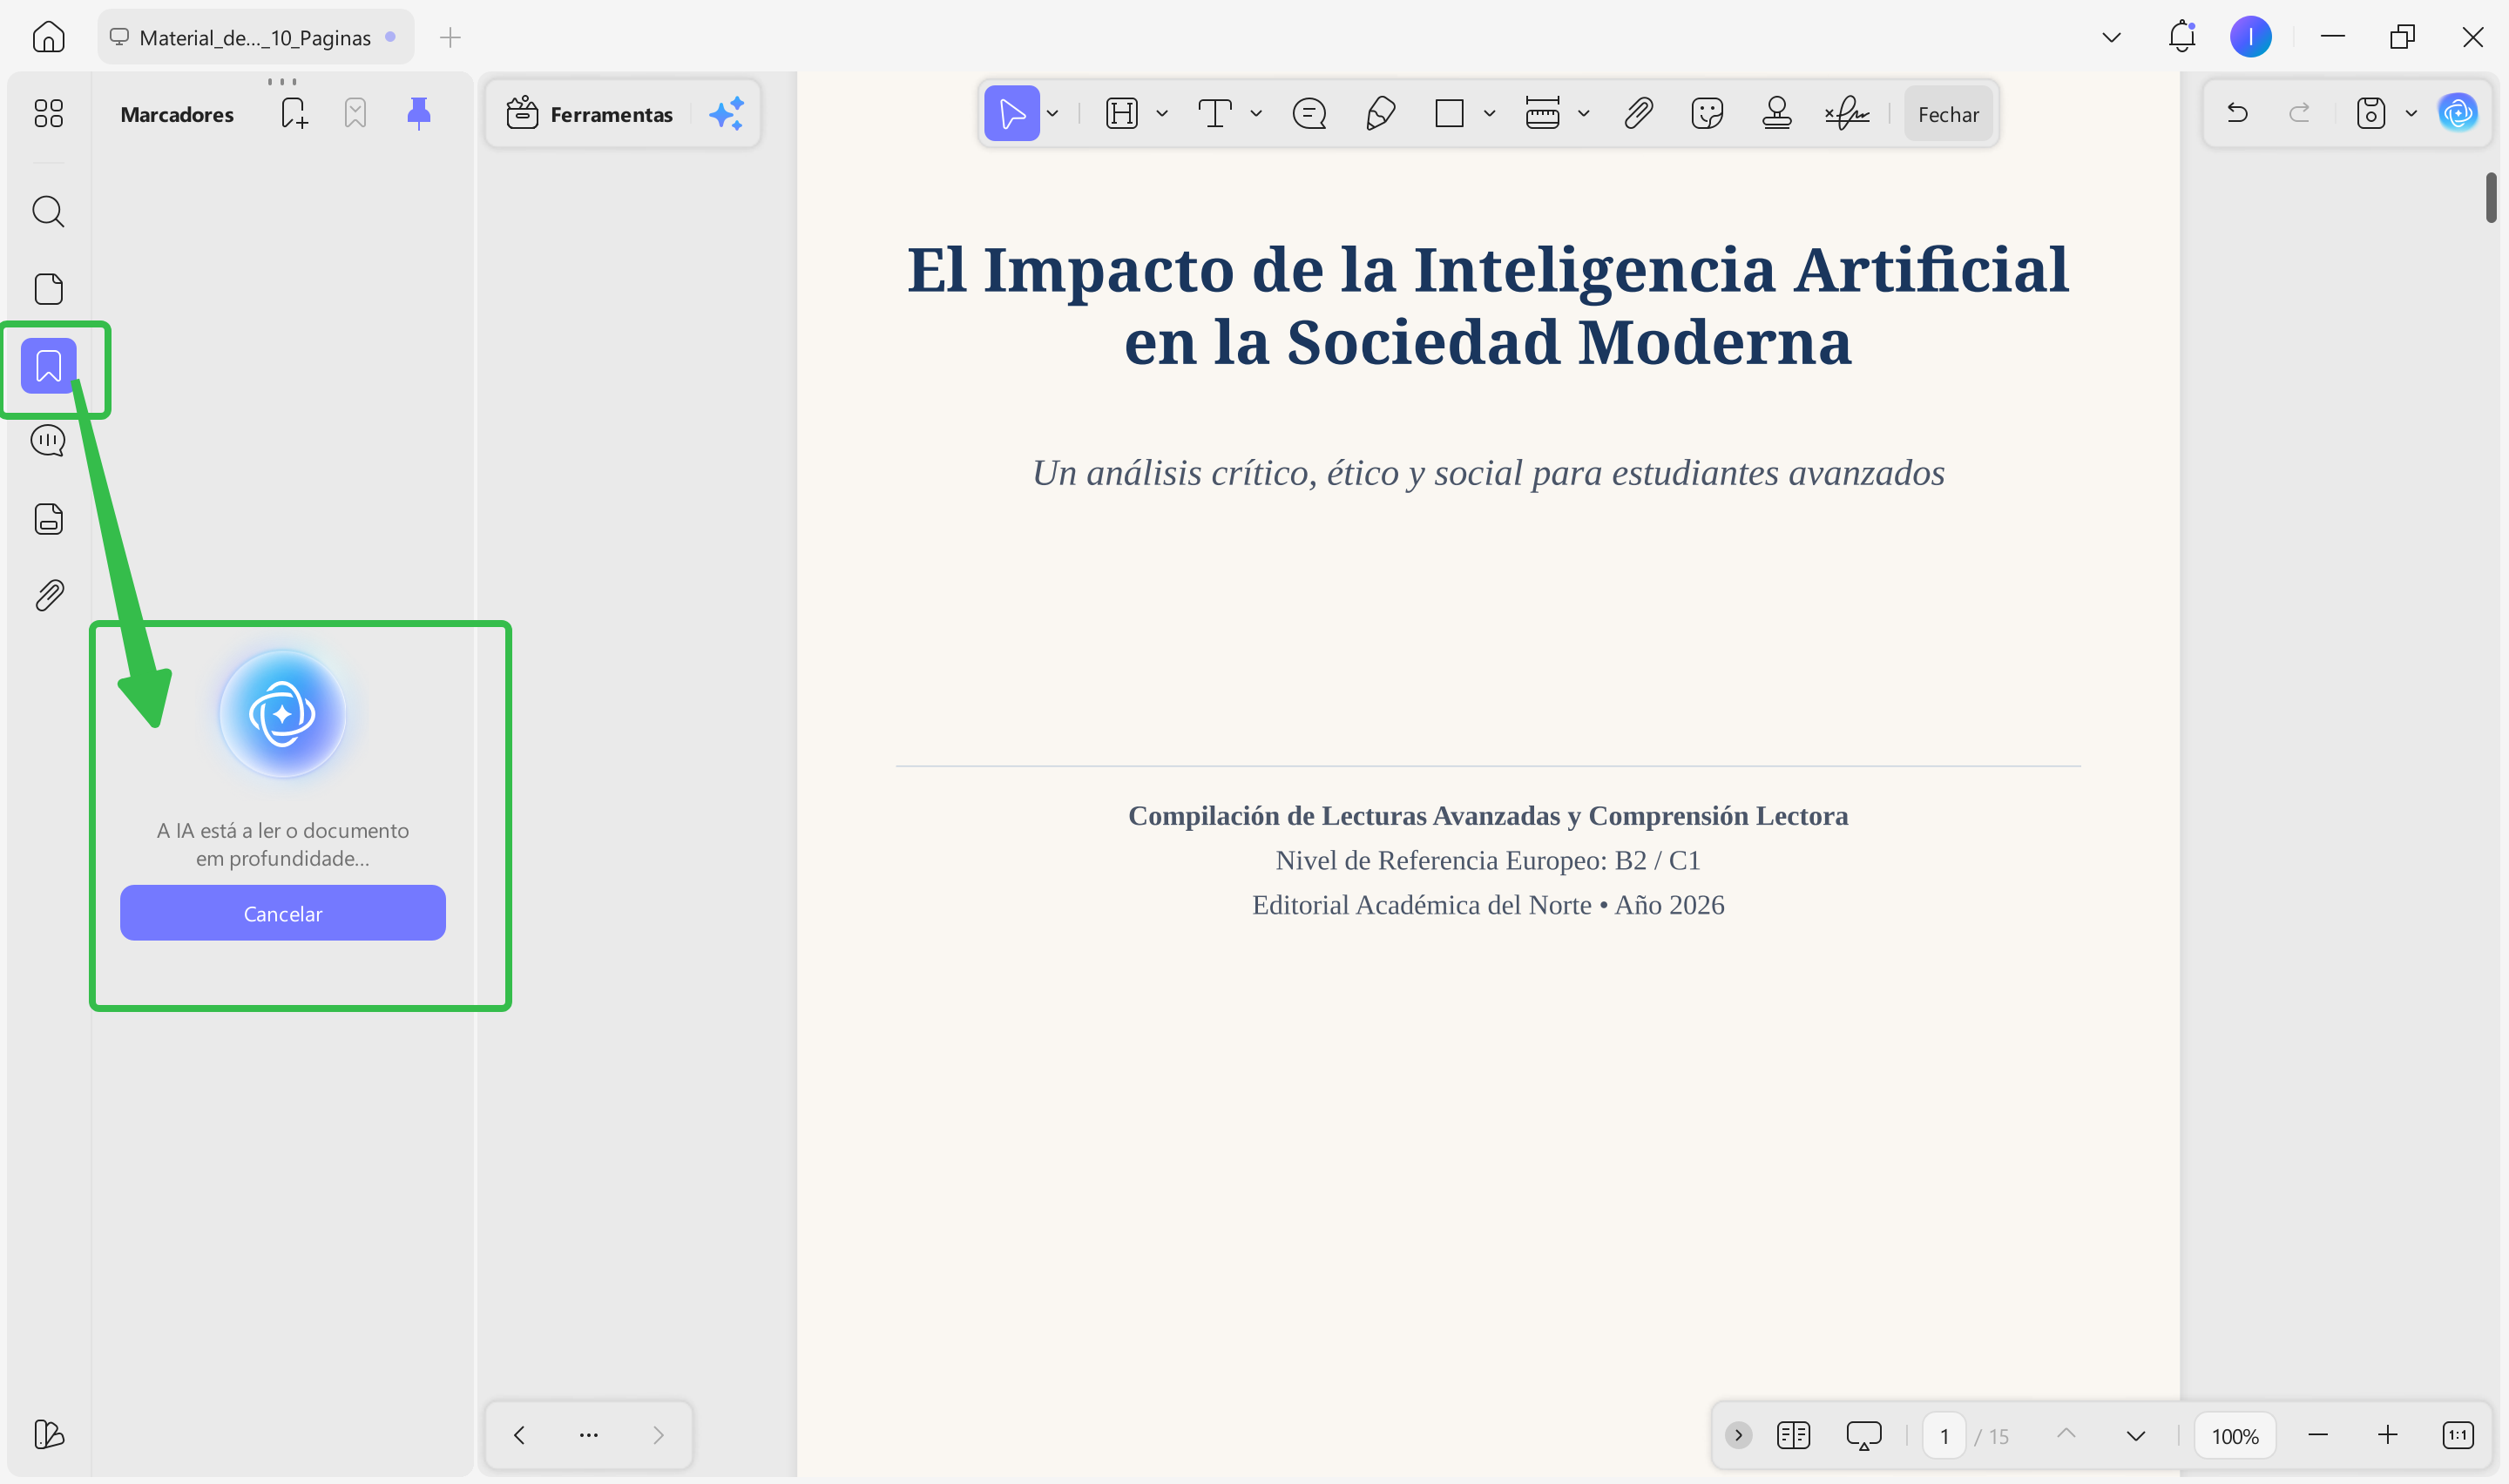Image resolution: width=2509 pixels, height=1484 pixels.
Task: Click the Marcadores panel three-dots handle
Action: pos(282,81)
